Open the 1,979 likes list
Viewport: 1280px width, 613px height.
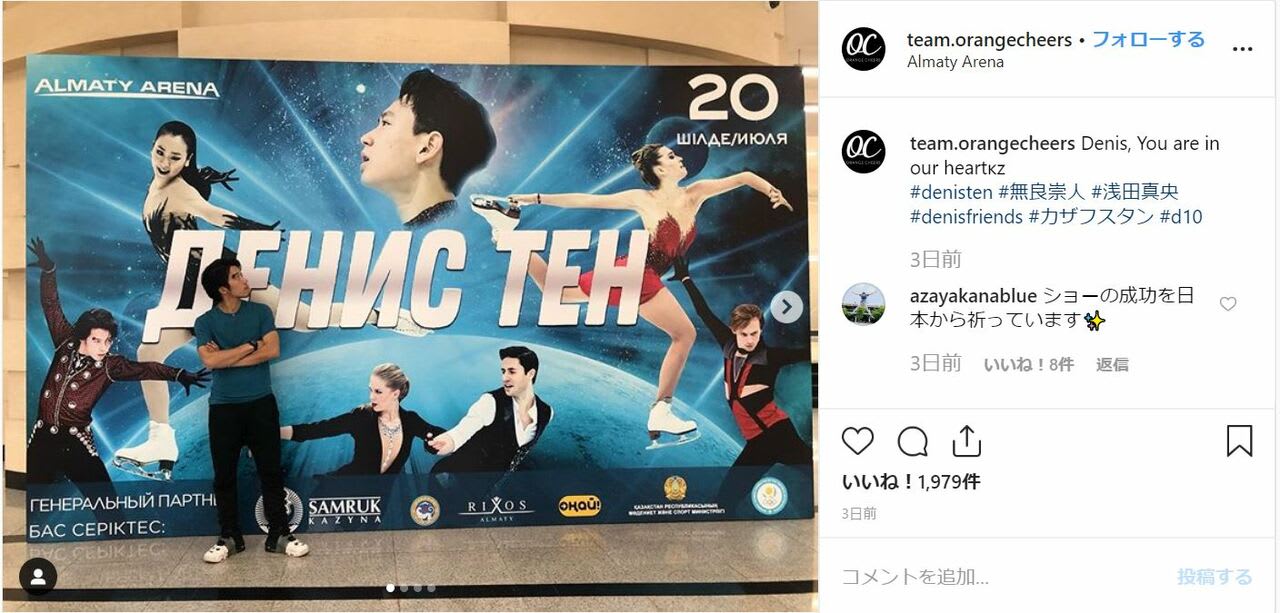911,482
